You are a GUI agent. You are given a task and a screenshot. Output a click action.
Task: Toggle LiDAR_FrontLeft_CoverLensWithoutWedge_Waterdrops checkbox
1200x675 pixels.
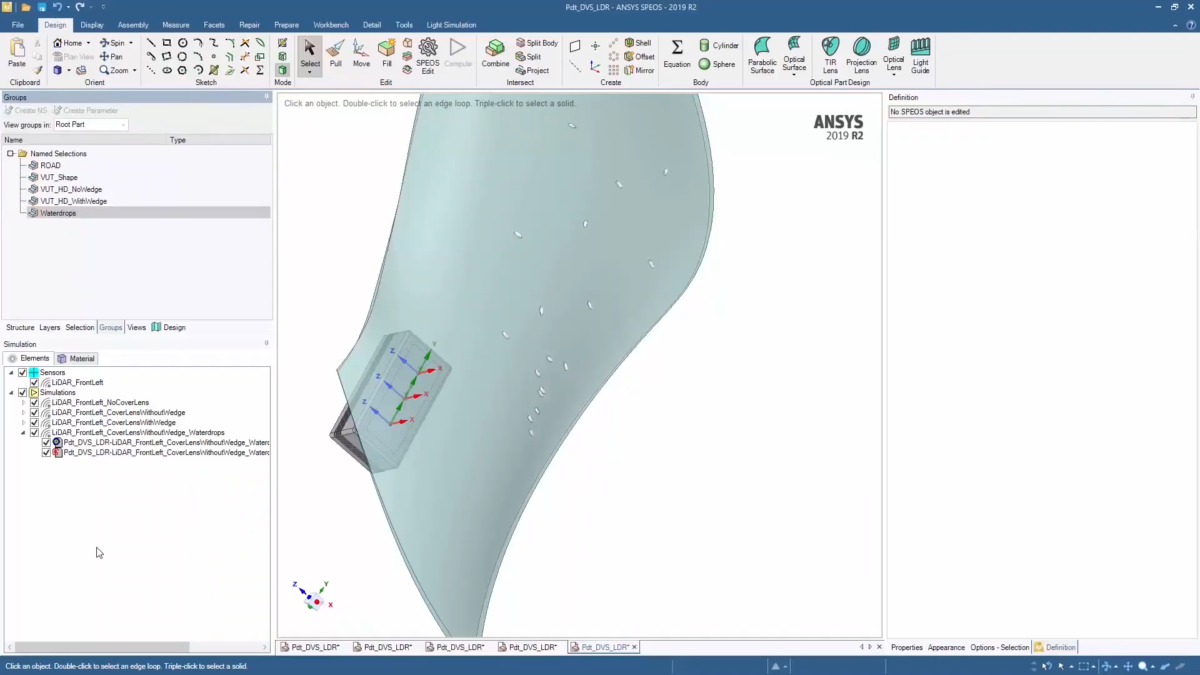tap(34, 432)
